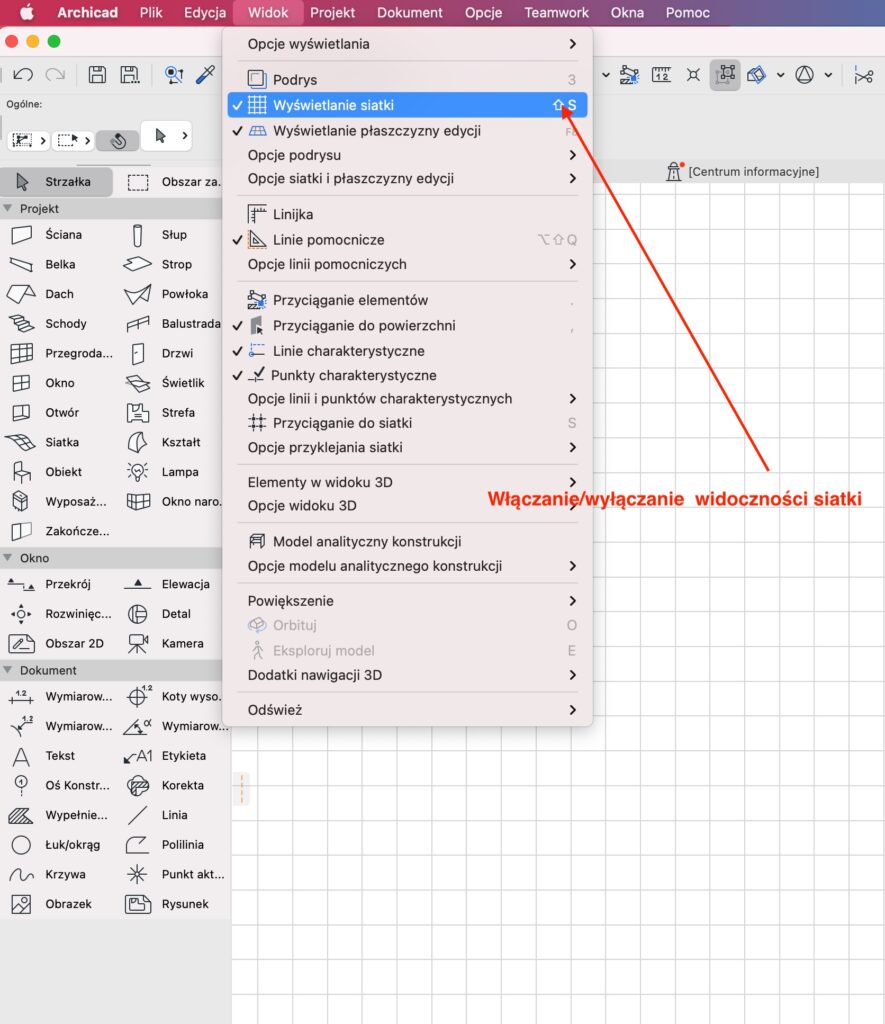
Task: Open the Plik menu
Action: pos(151,12)
